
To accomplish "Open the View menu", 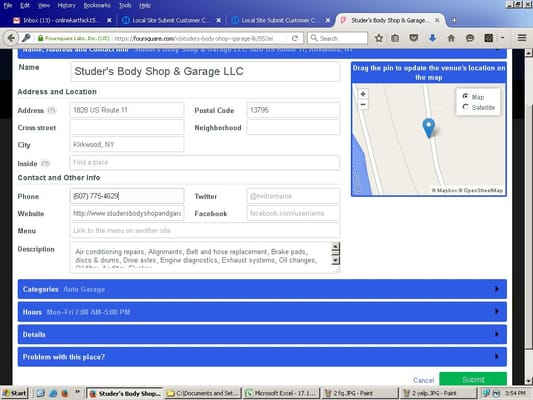I will [x=44, y=5].
